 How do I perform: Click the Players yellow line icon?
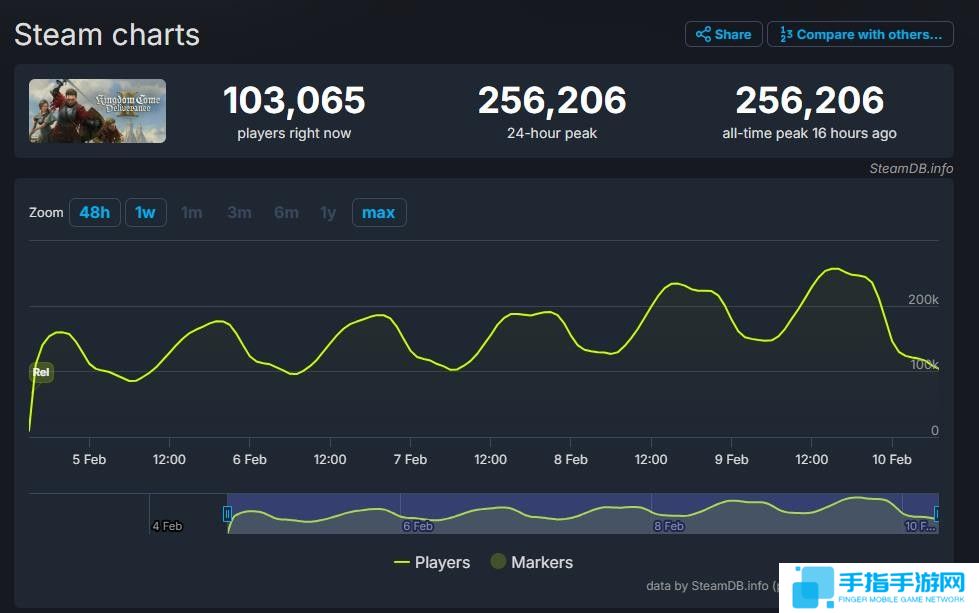tap(402, 562)
